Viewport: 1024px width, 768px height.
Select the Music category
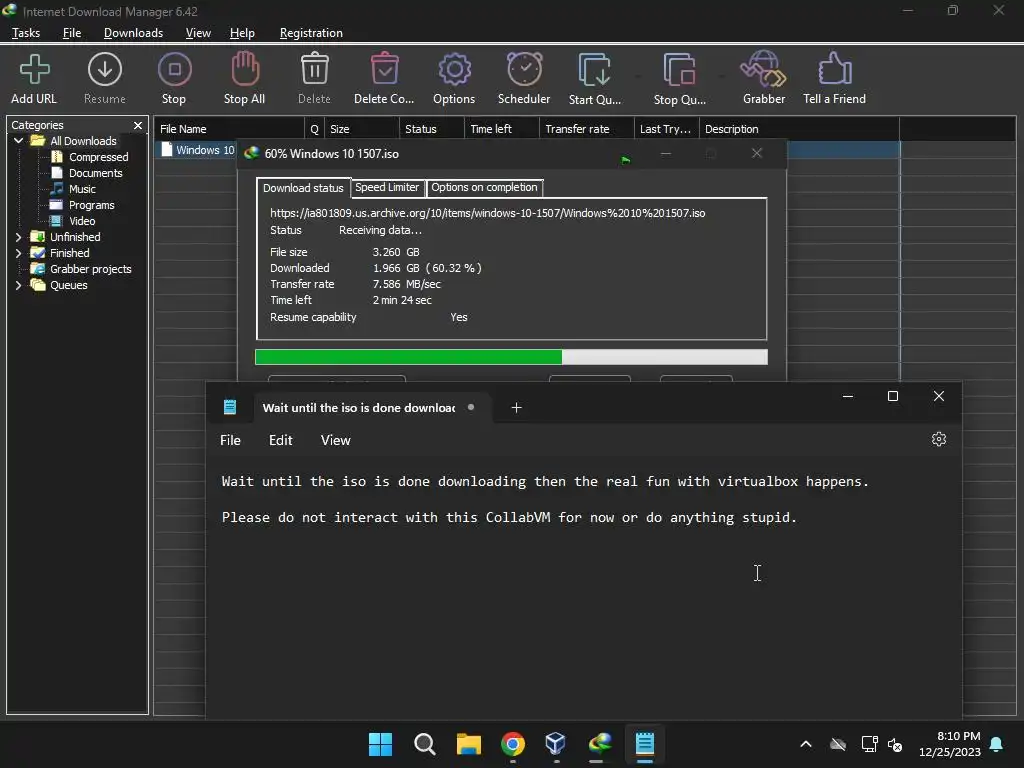coord(82,189)
